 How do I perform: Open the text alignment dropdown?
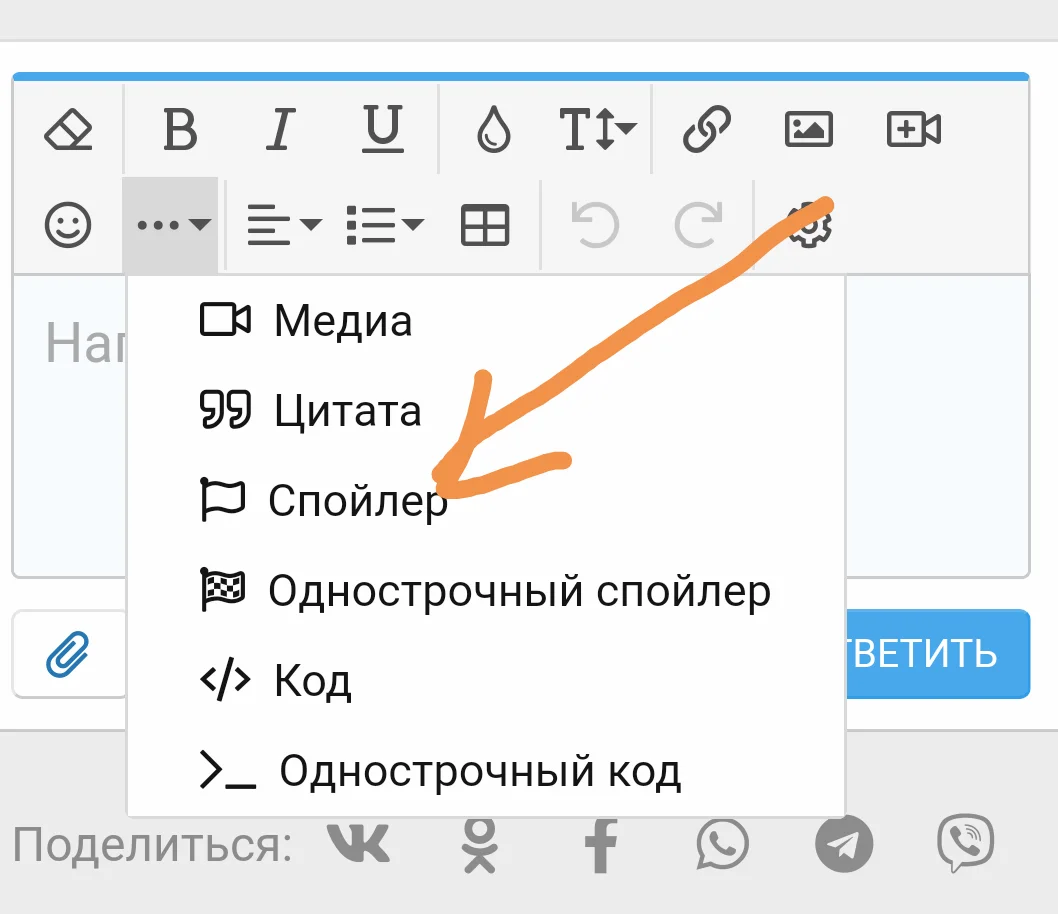[x=281, y=224]
